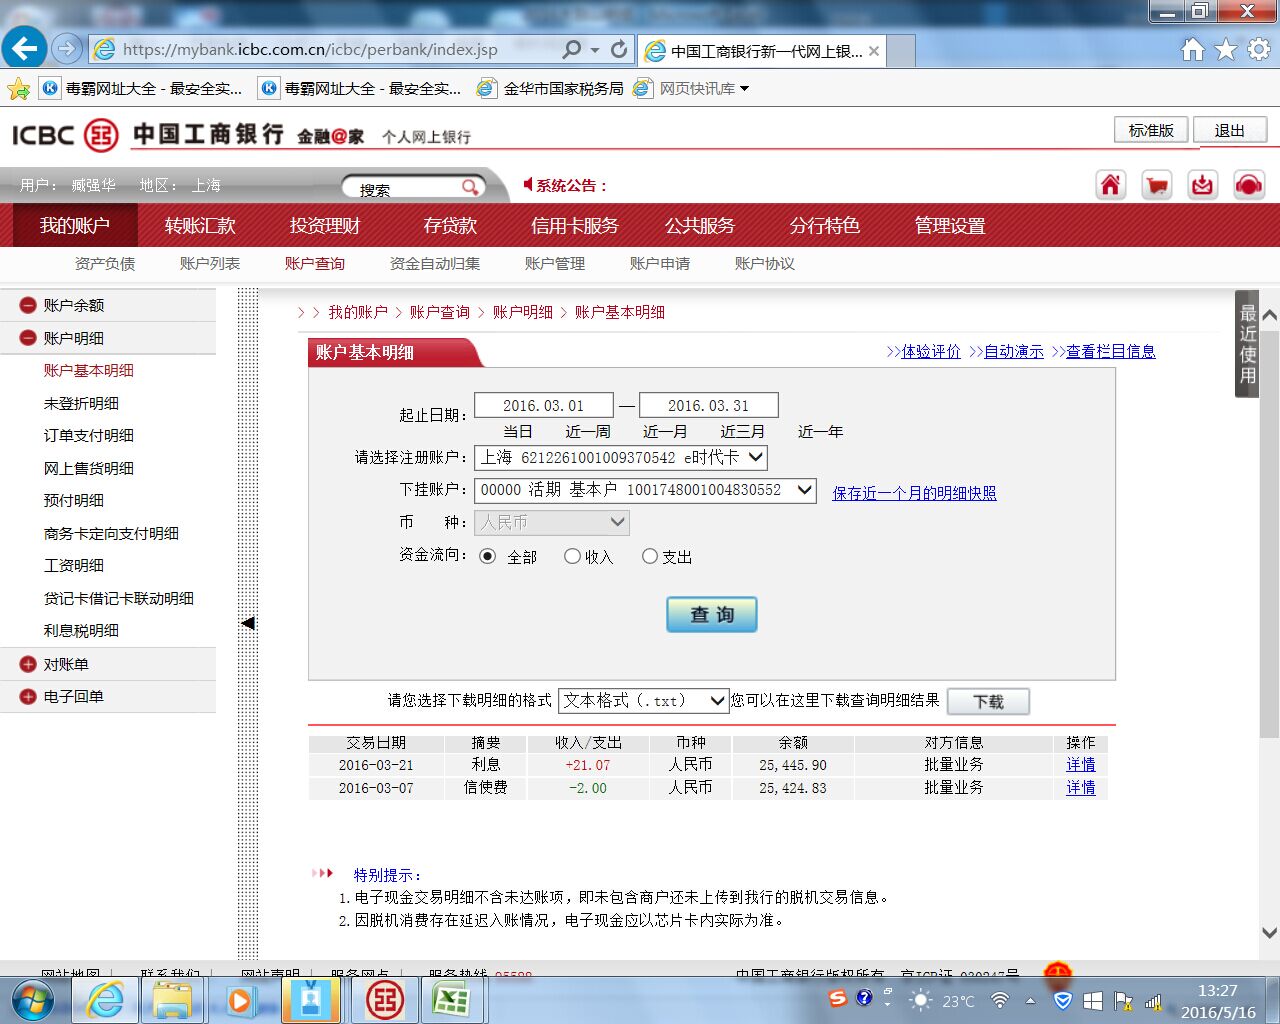
Task: Open the address bar search dropdown arrow
Action: point(595,49)
